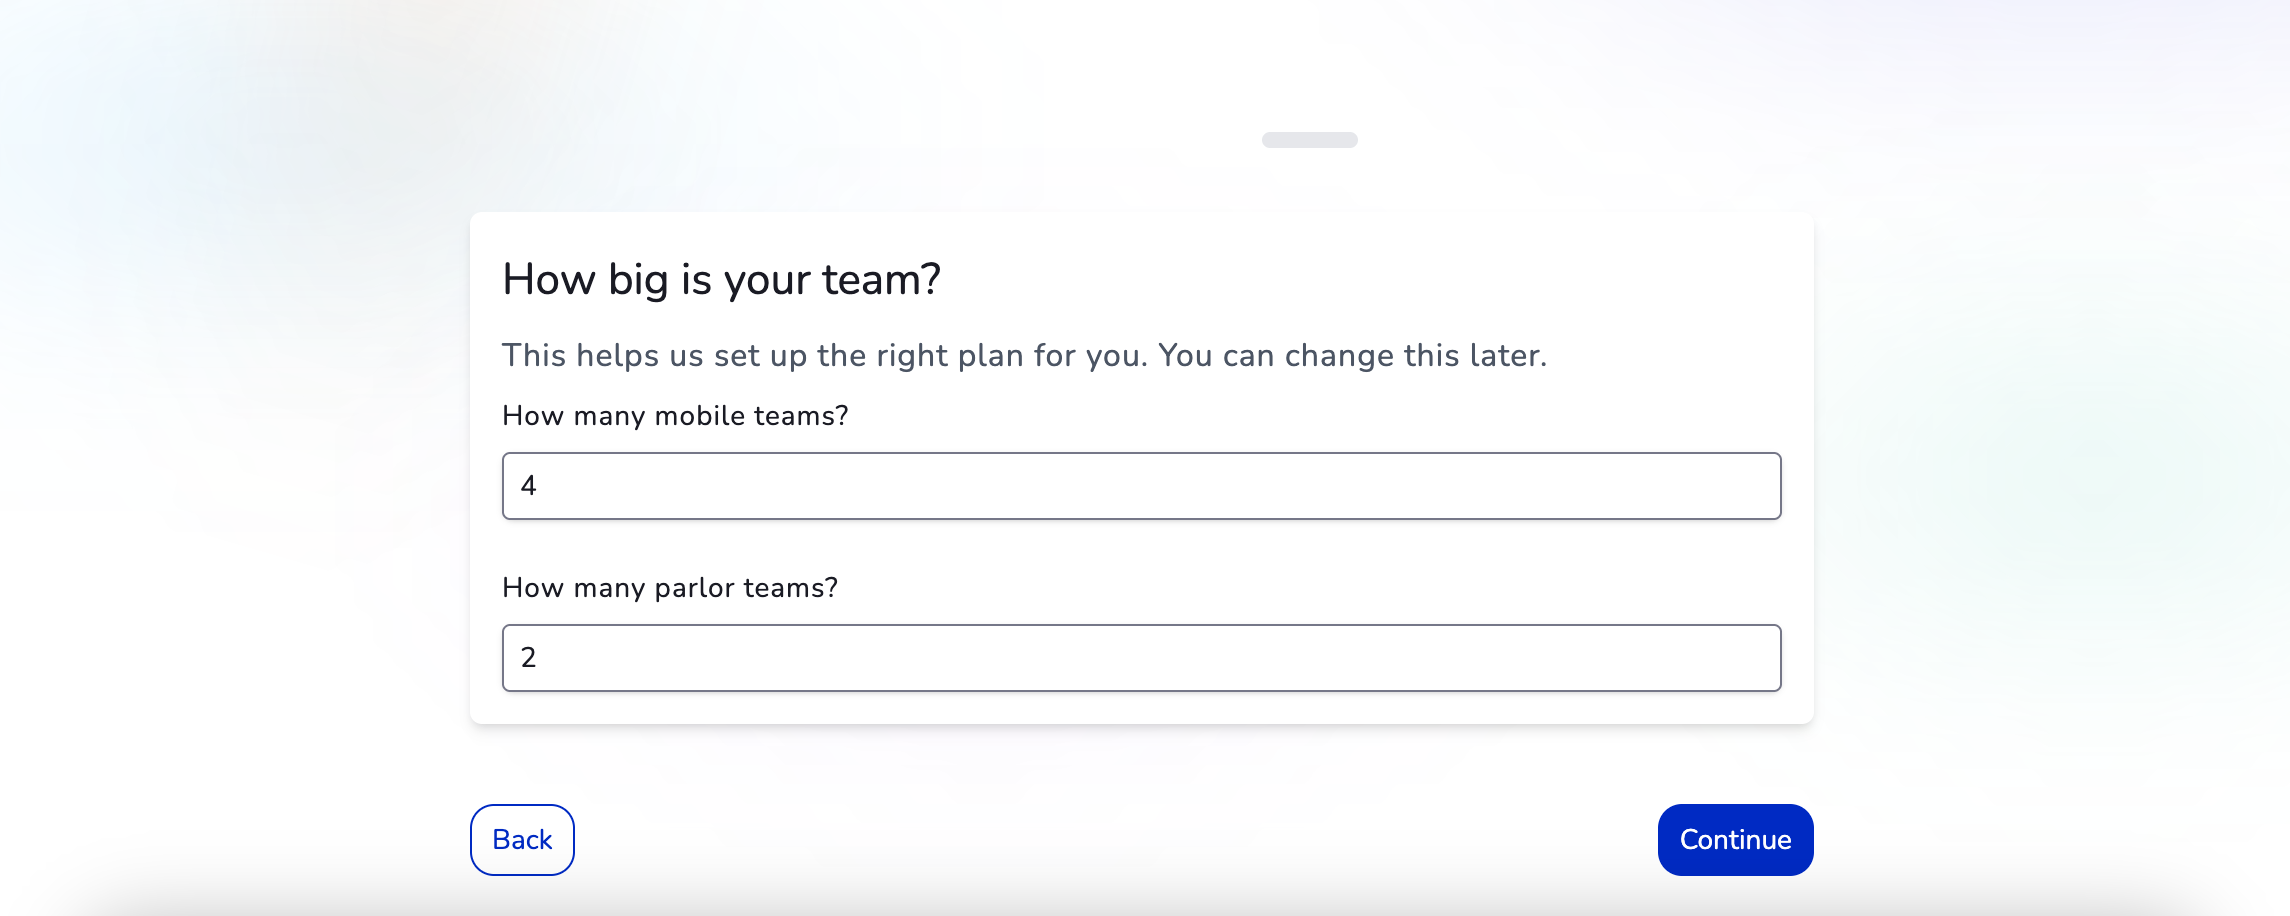The image size is (2290, 916).
Task: Click the gray progress indicator pill
Action: pos(1309,140)
